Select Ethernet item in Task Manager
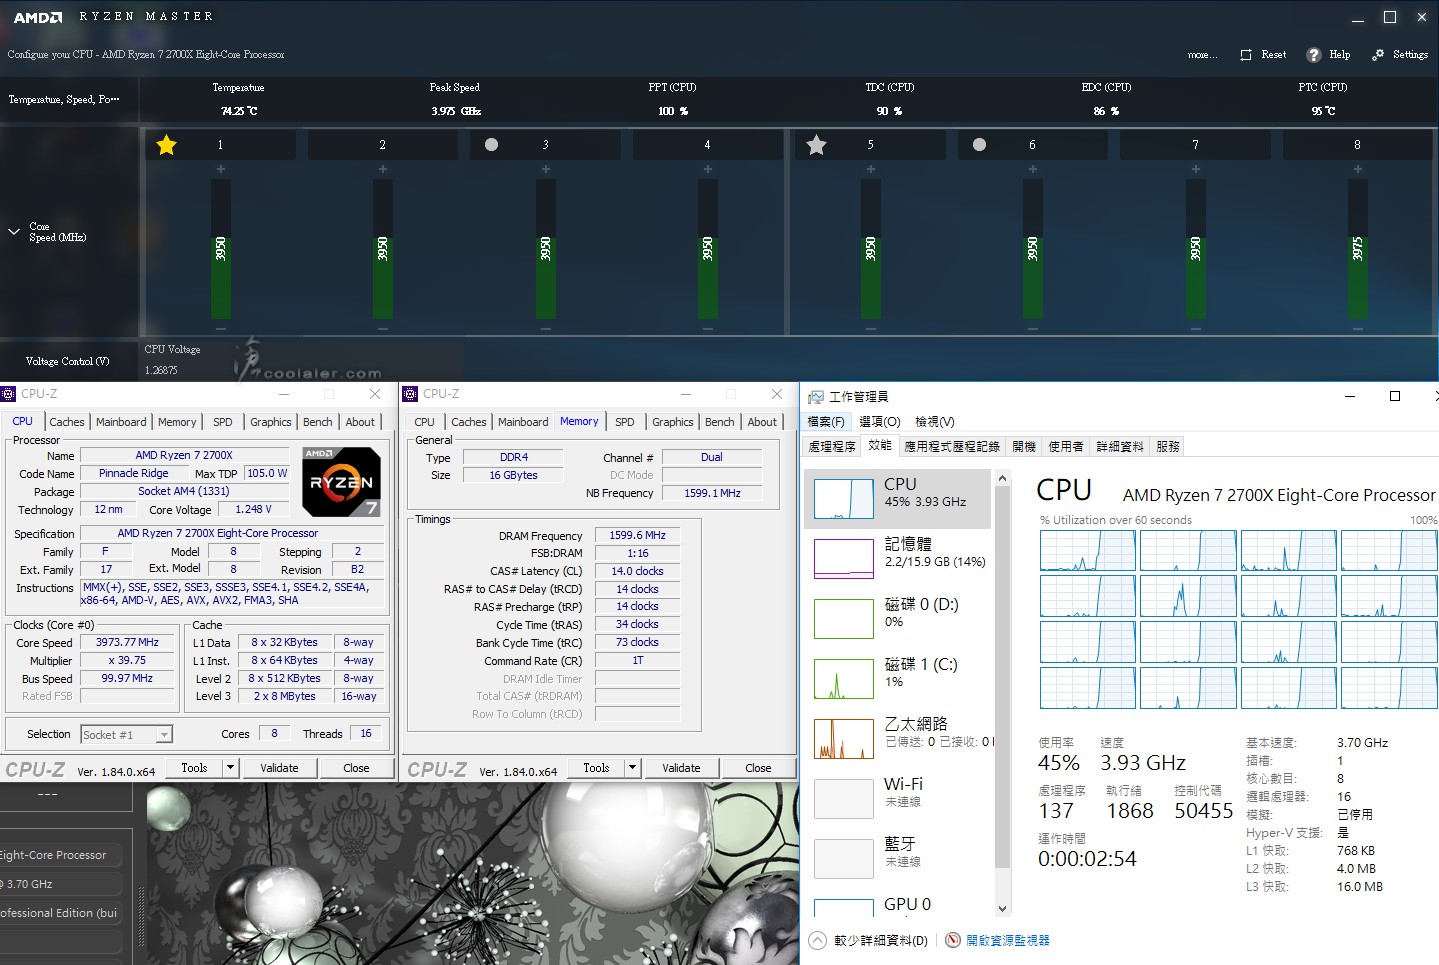The height and width of the screenshot is (965, 1439). pos(898,738)
